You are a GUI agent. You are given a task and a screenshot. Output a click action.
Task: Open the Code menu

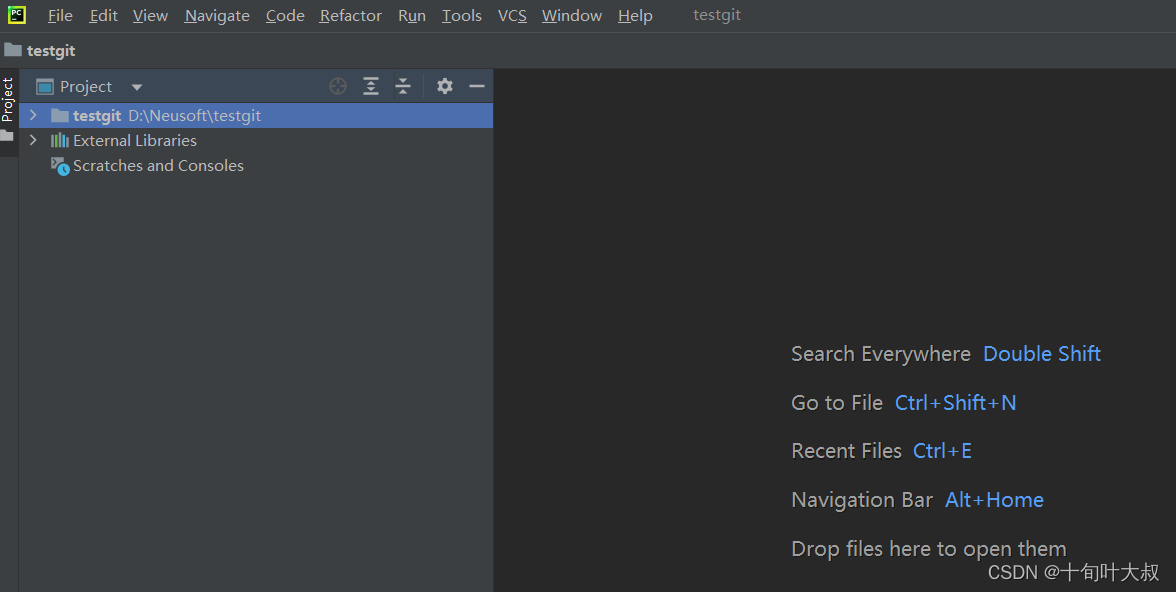tap(285, 16)
